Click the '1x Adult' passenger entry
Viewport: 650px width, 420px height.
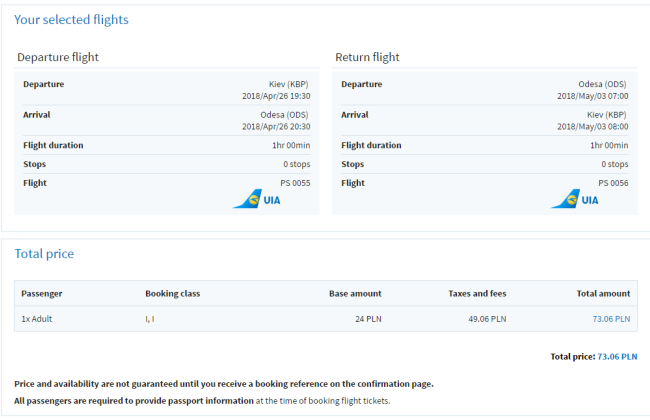[39, 319]
